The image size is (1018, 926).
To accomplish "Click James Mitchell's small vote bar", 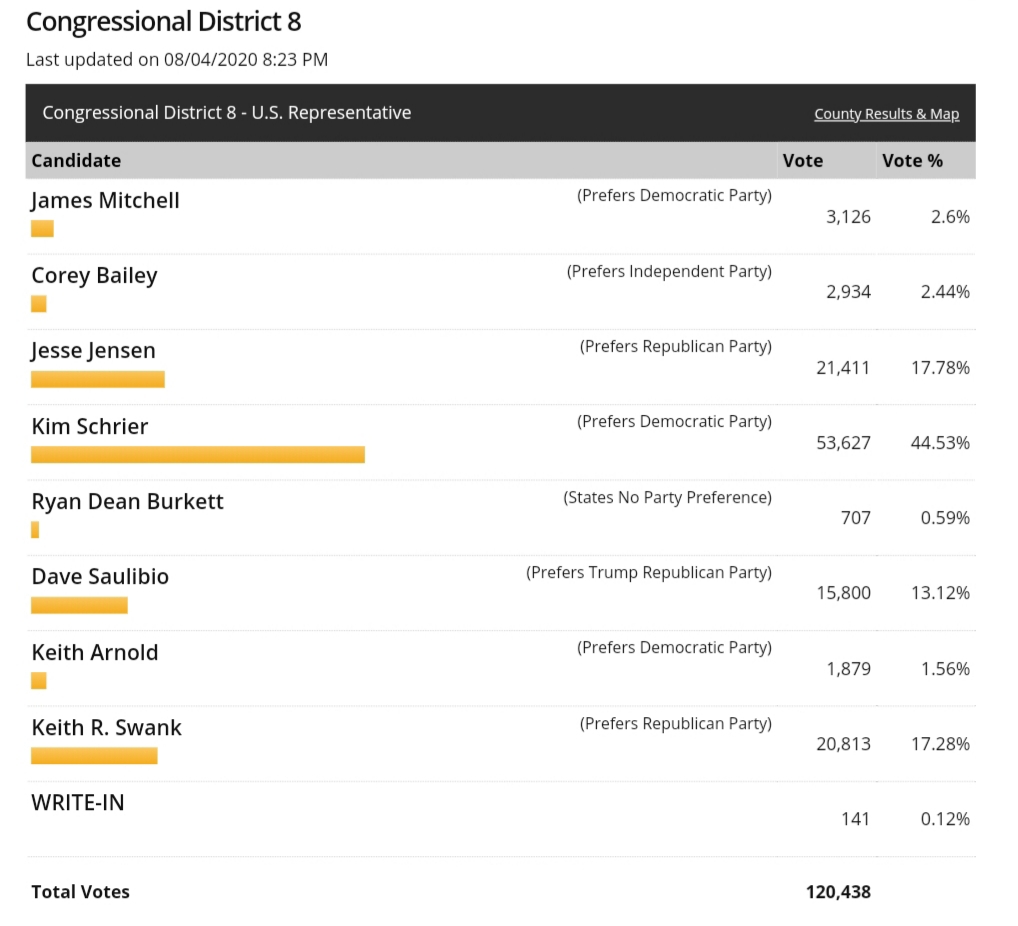I will pyautogui.click(x=42, y=228).
